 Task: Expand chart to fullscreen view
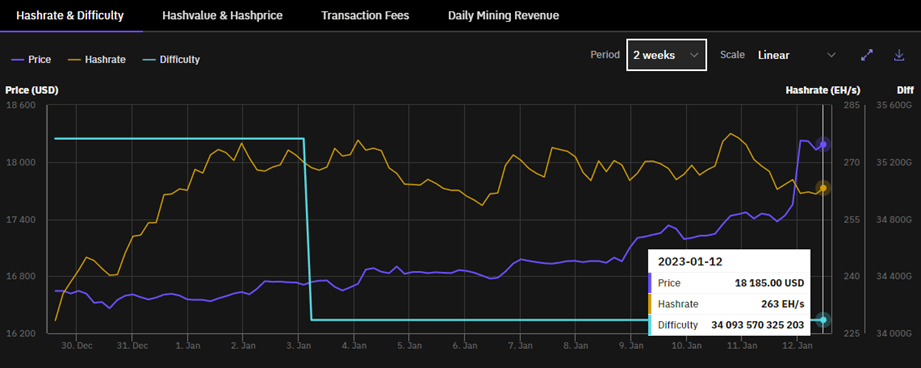coord(867,55)
